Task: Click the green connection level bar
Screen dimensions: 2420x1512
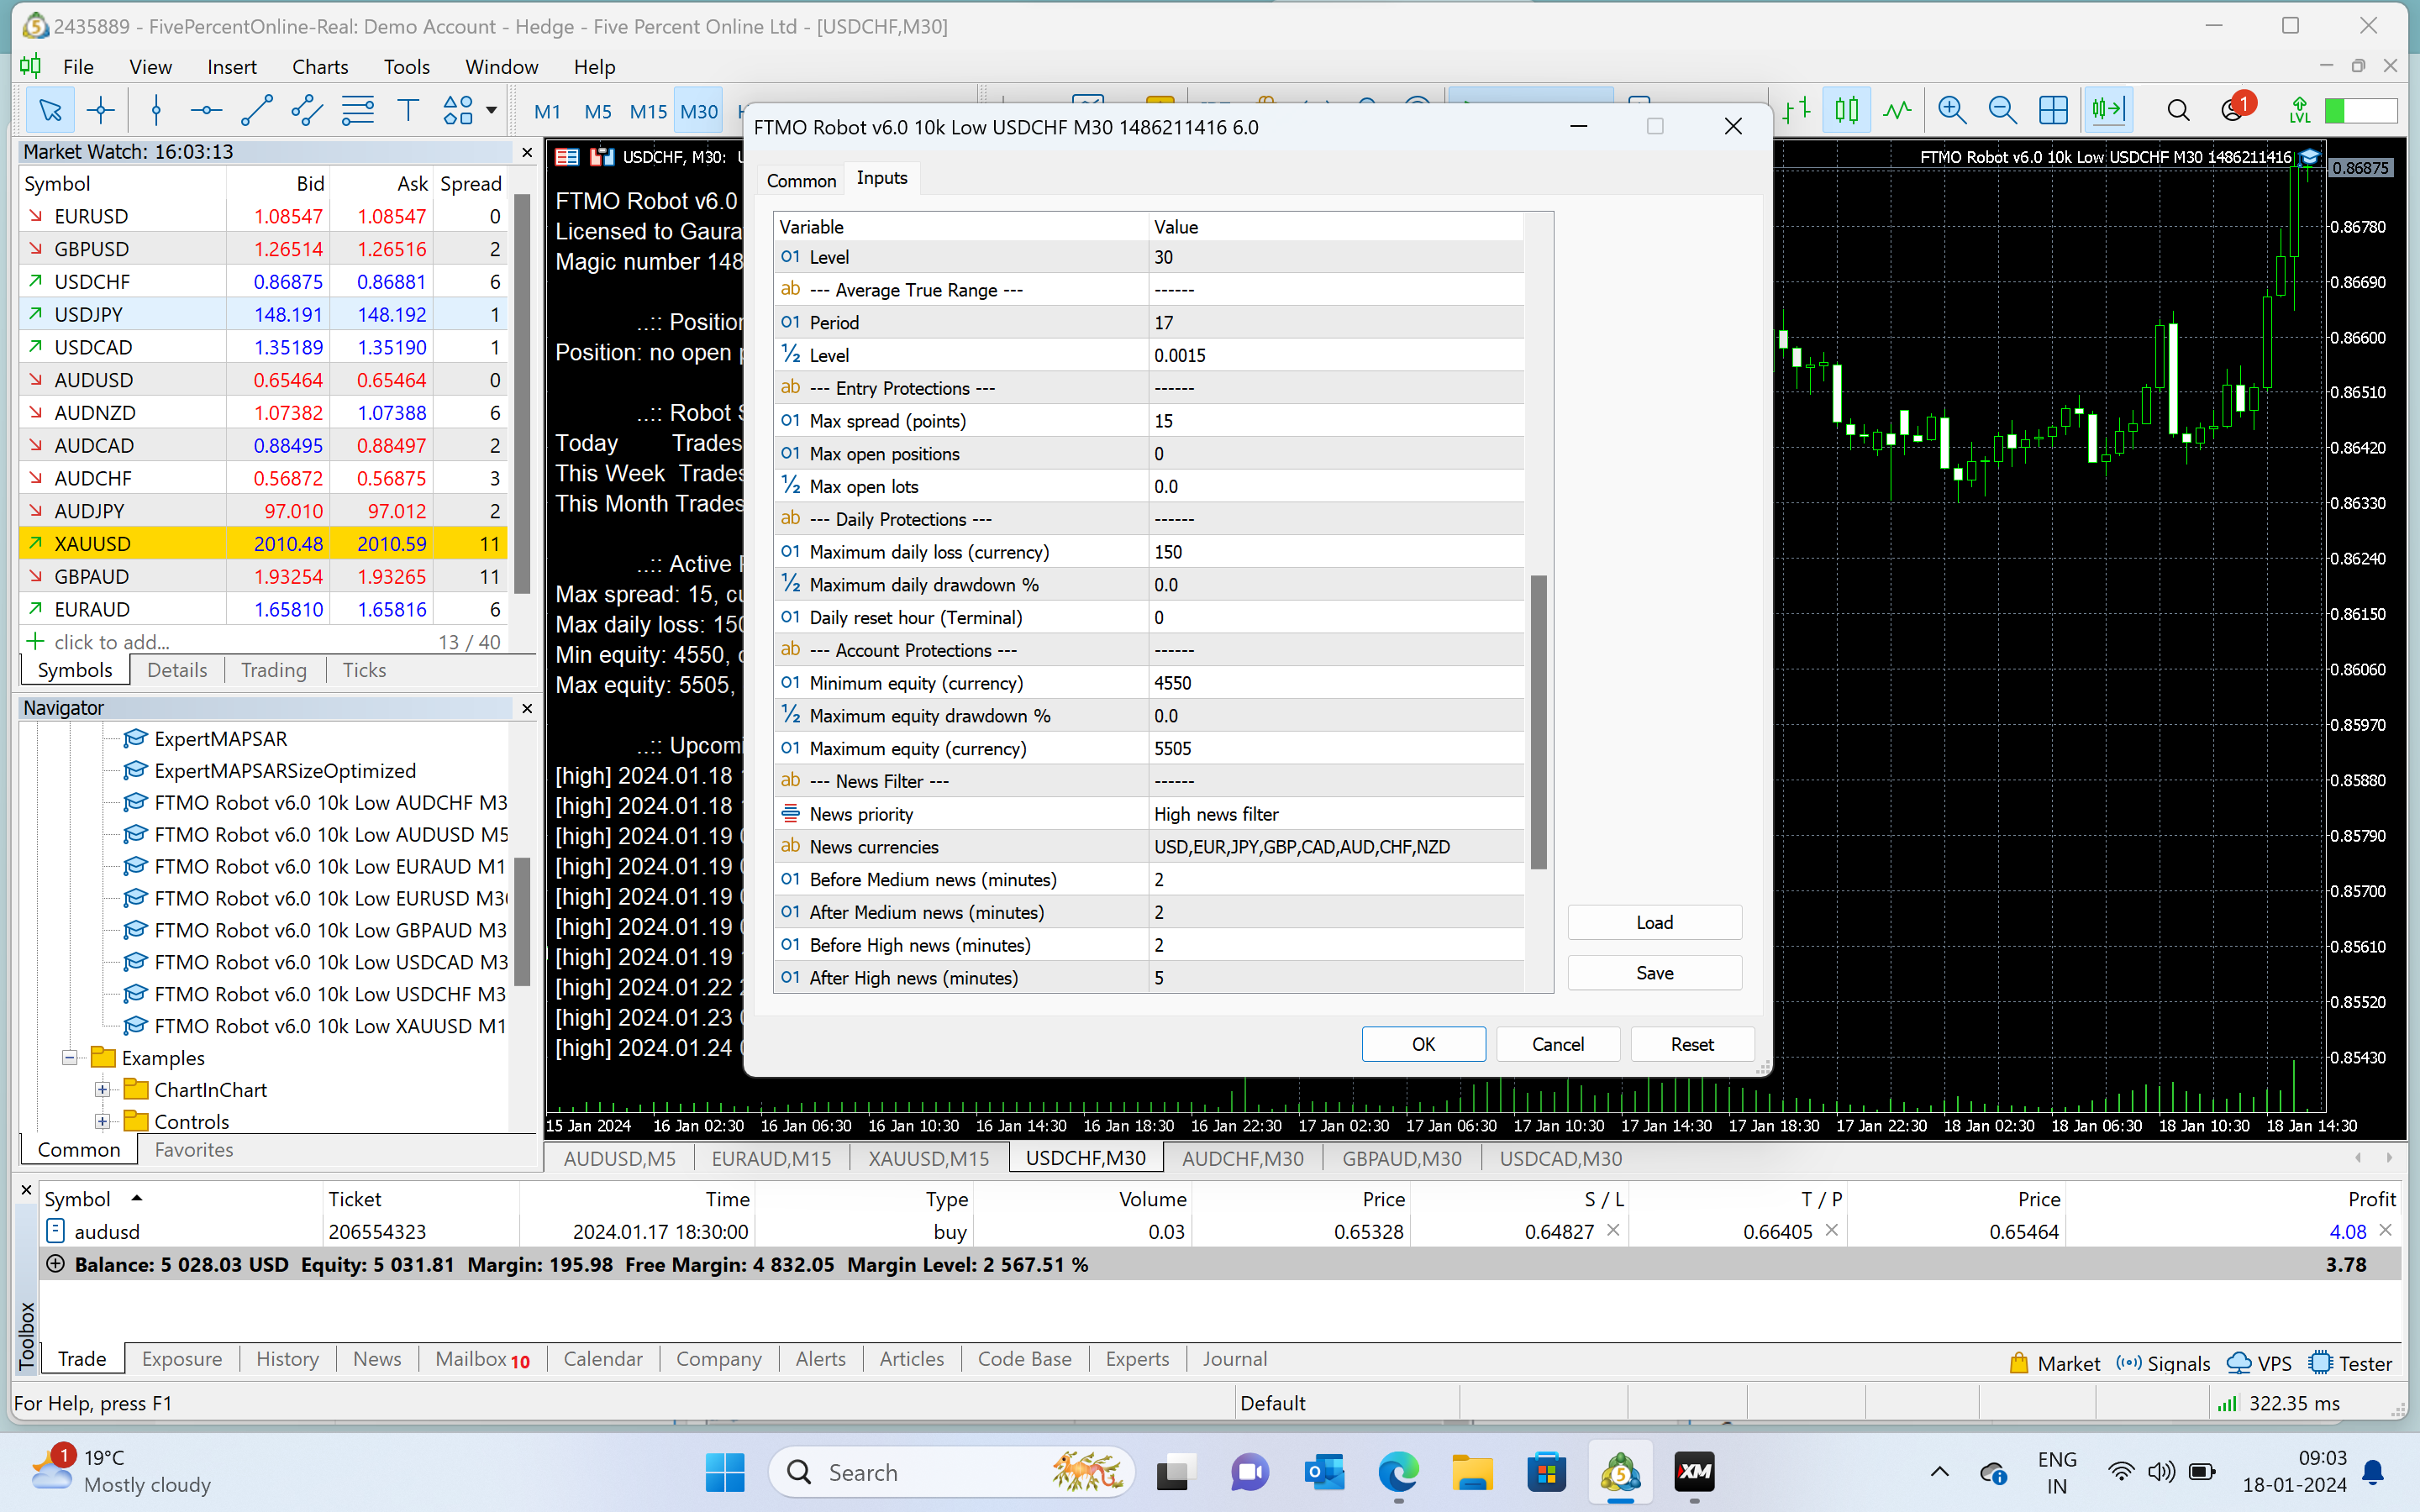Action: point(2361,110)
